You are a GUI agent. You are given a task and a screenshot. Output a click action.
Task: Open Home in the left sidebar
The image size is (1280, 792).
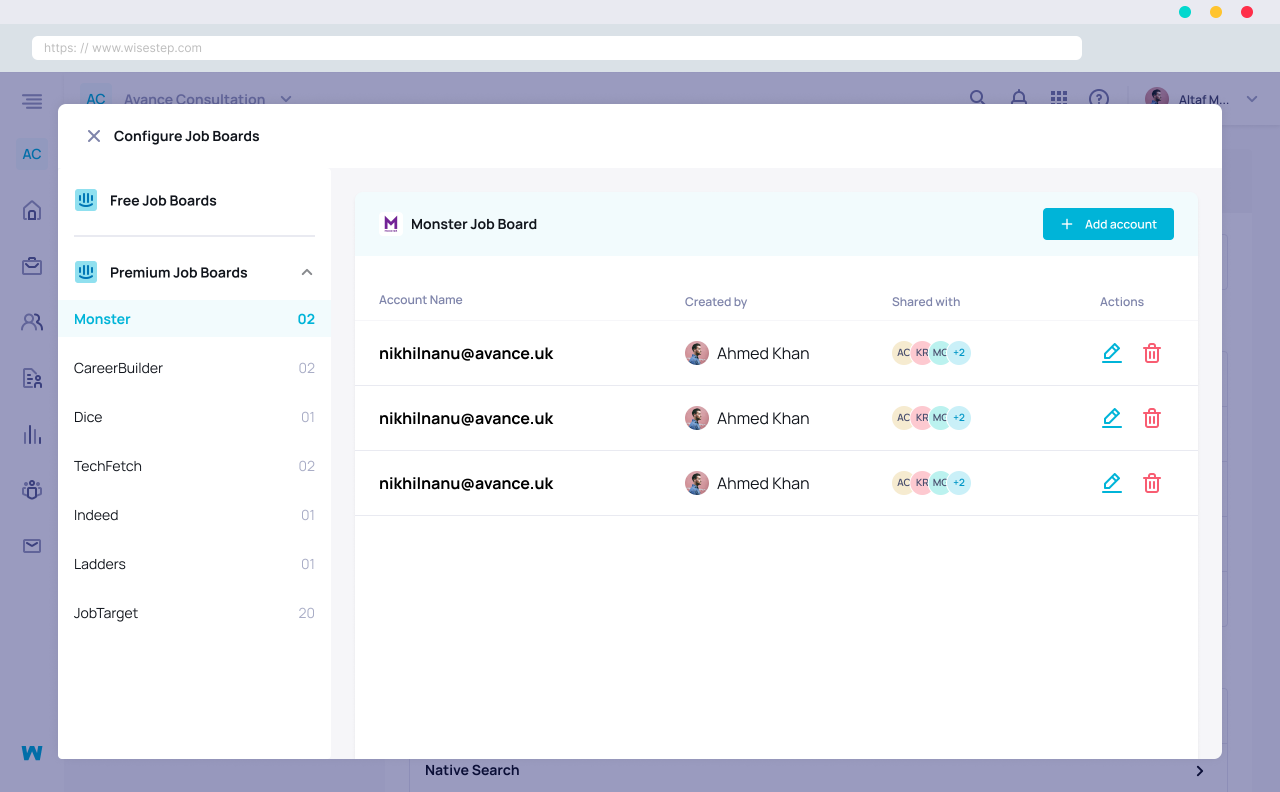pos(32,210)
